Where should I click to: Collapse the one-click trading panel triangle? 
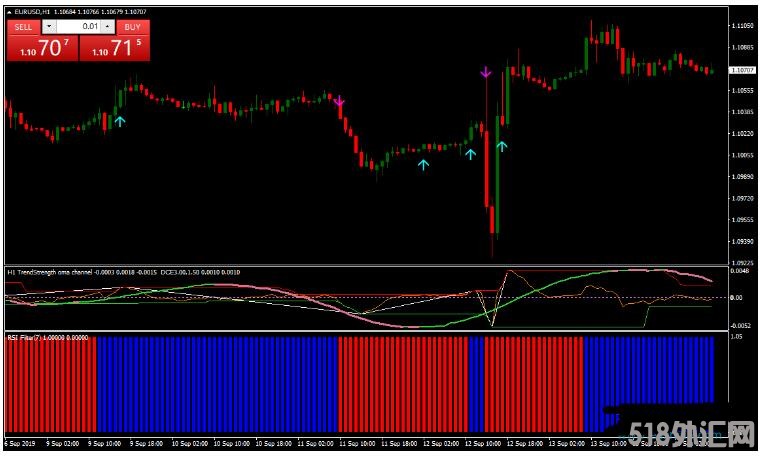coord(9,12)
